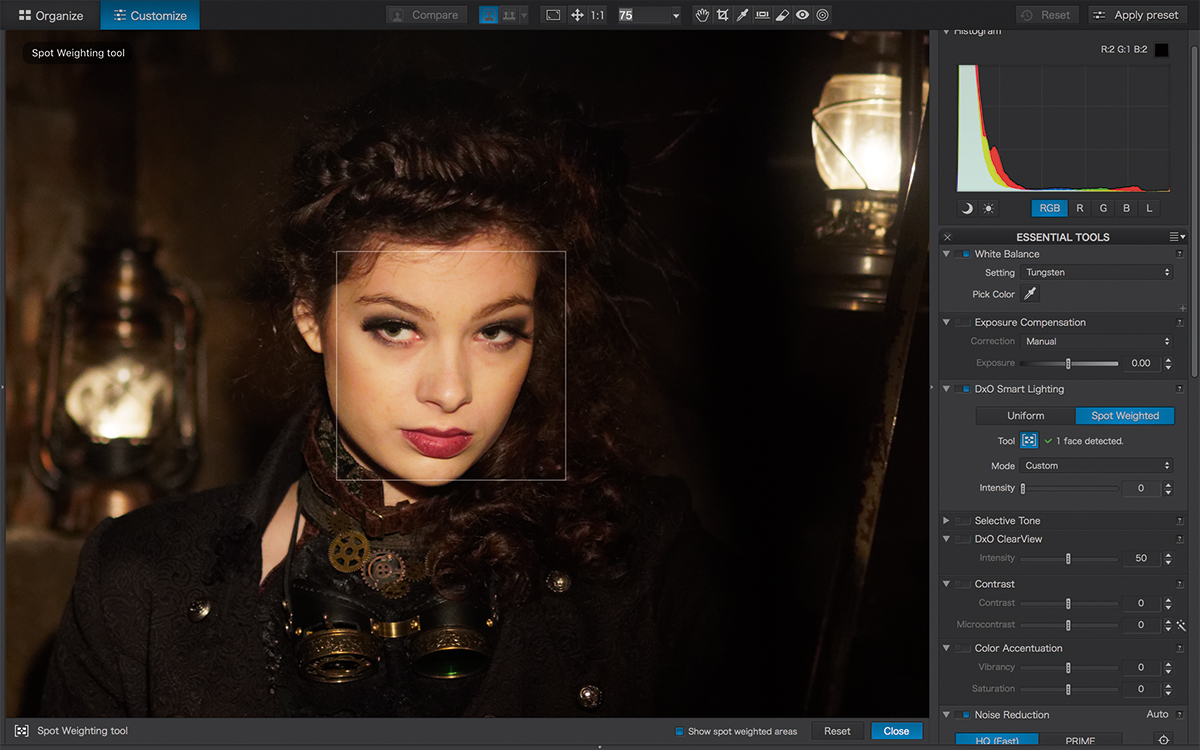Image resolution: width=1200 pixels, height=750 pixels.
Task: Click the Smart Lighting Intensity slider
Action: tap(1070, 488)
